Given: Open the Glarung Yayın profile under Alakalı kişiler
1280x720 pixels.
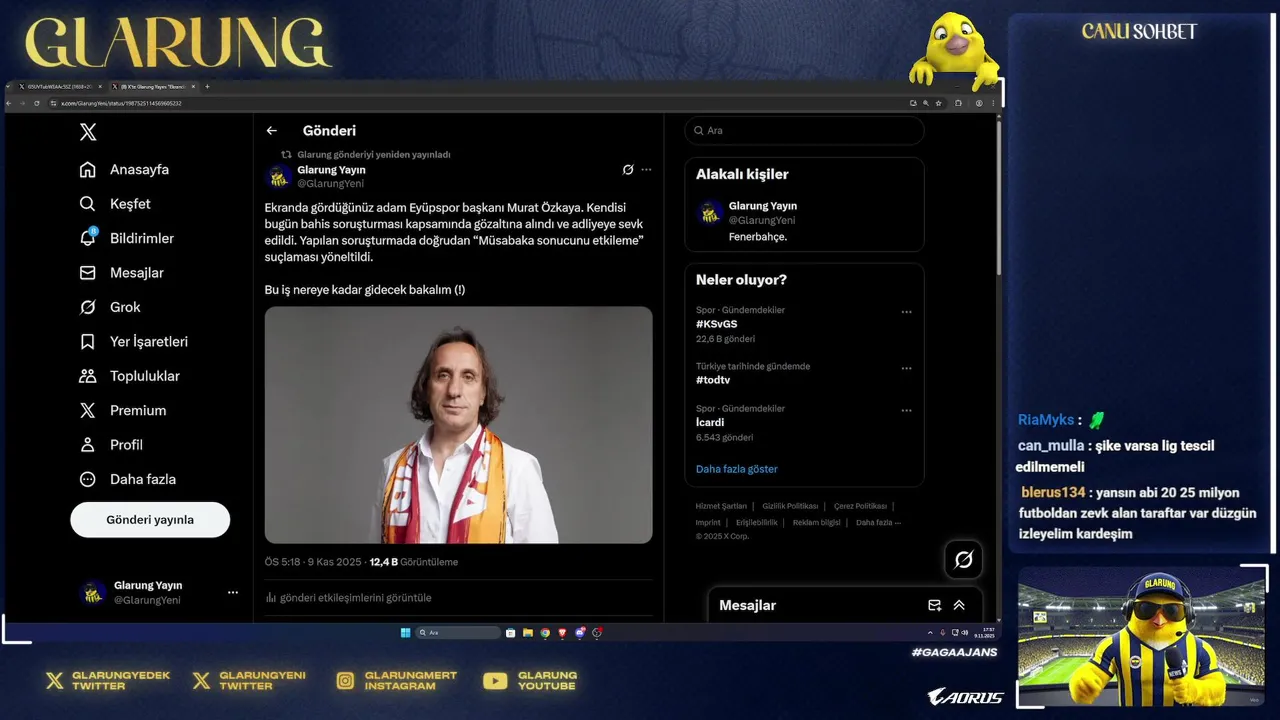Looking at the screenshot, I should pyautogui.click(x=763, y=206).
